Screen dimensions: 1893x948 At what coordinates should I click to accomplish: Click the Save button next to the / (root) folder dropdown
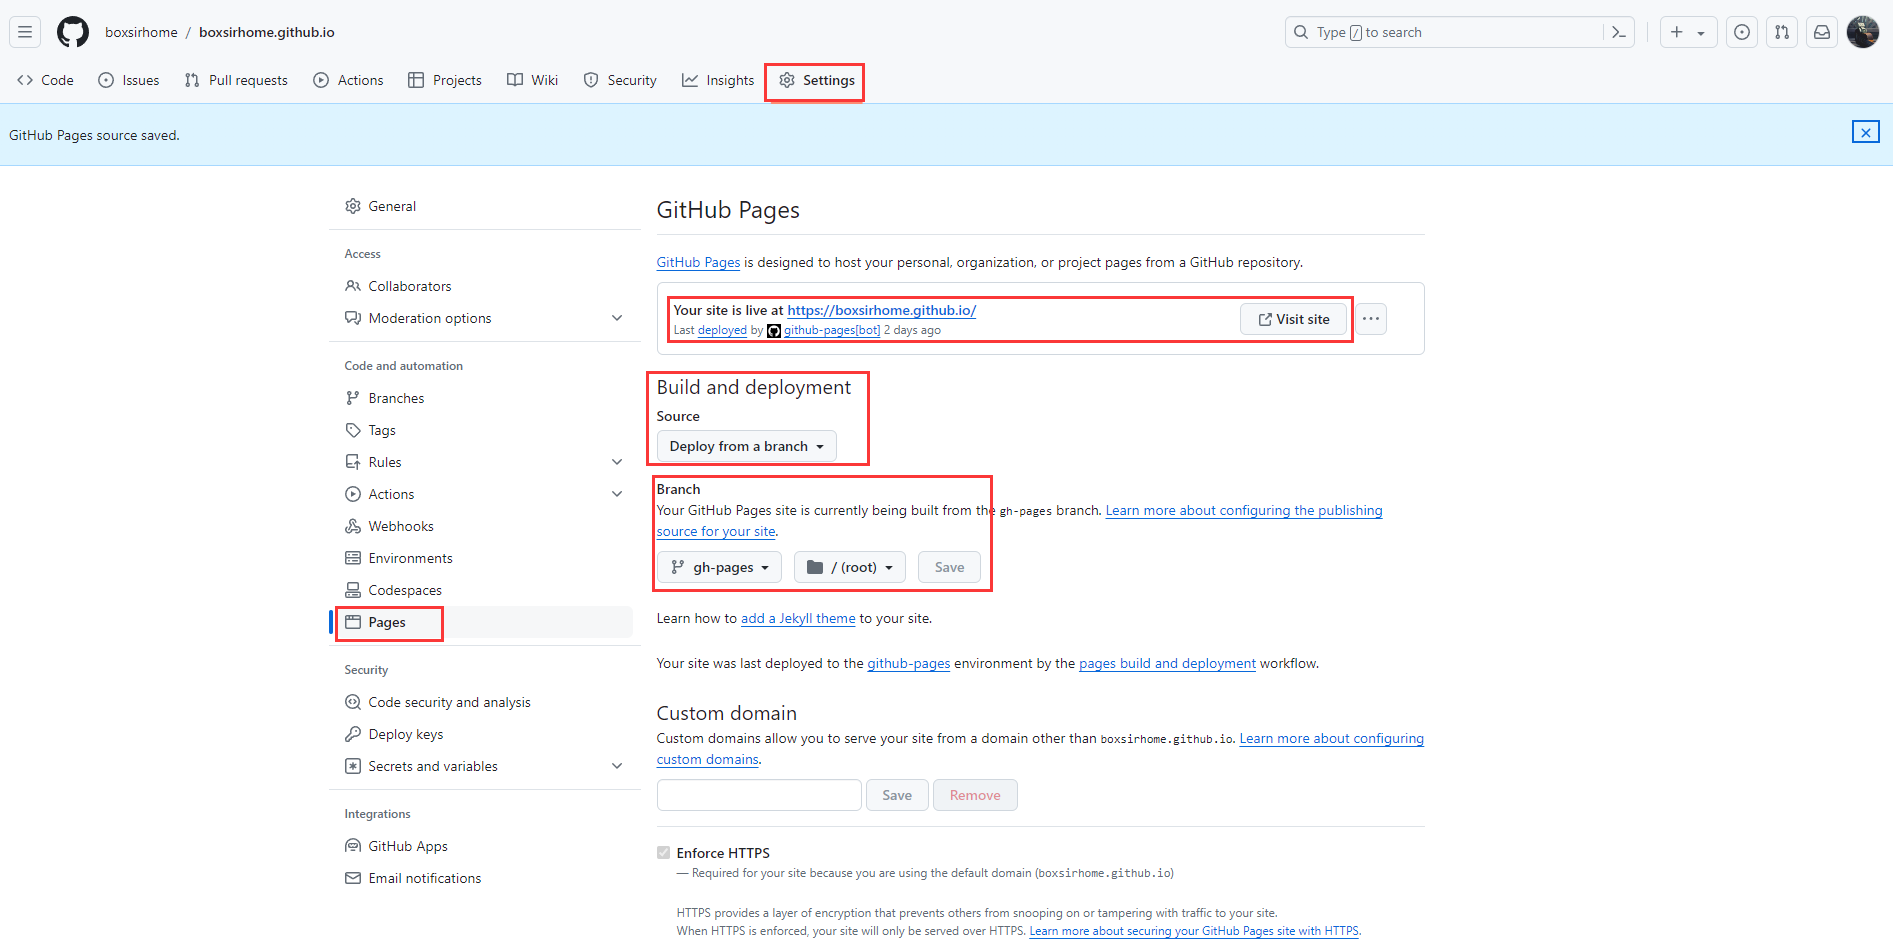tap(949, 567)
